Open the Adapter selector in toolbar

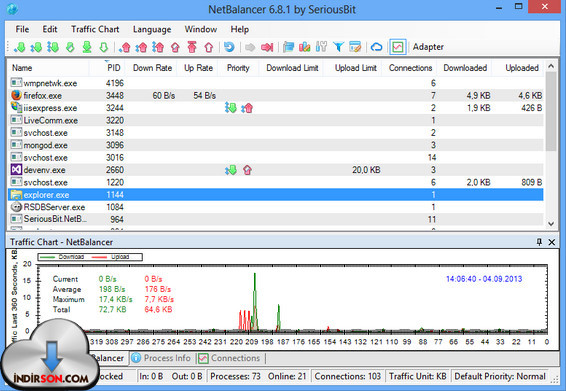pos(428,47)
